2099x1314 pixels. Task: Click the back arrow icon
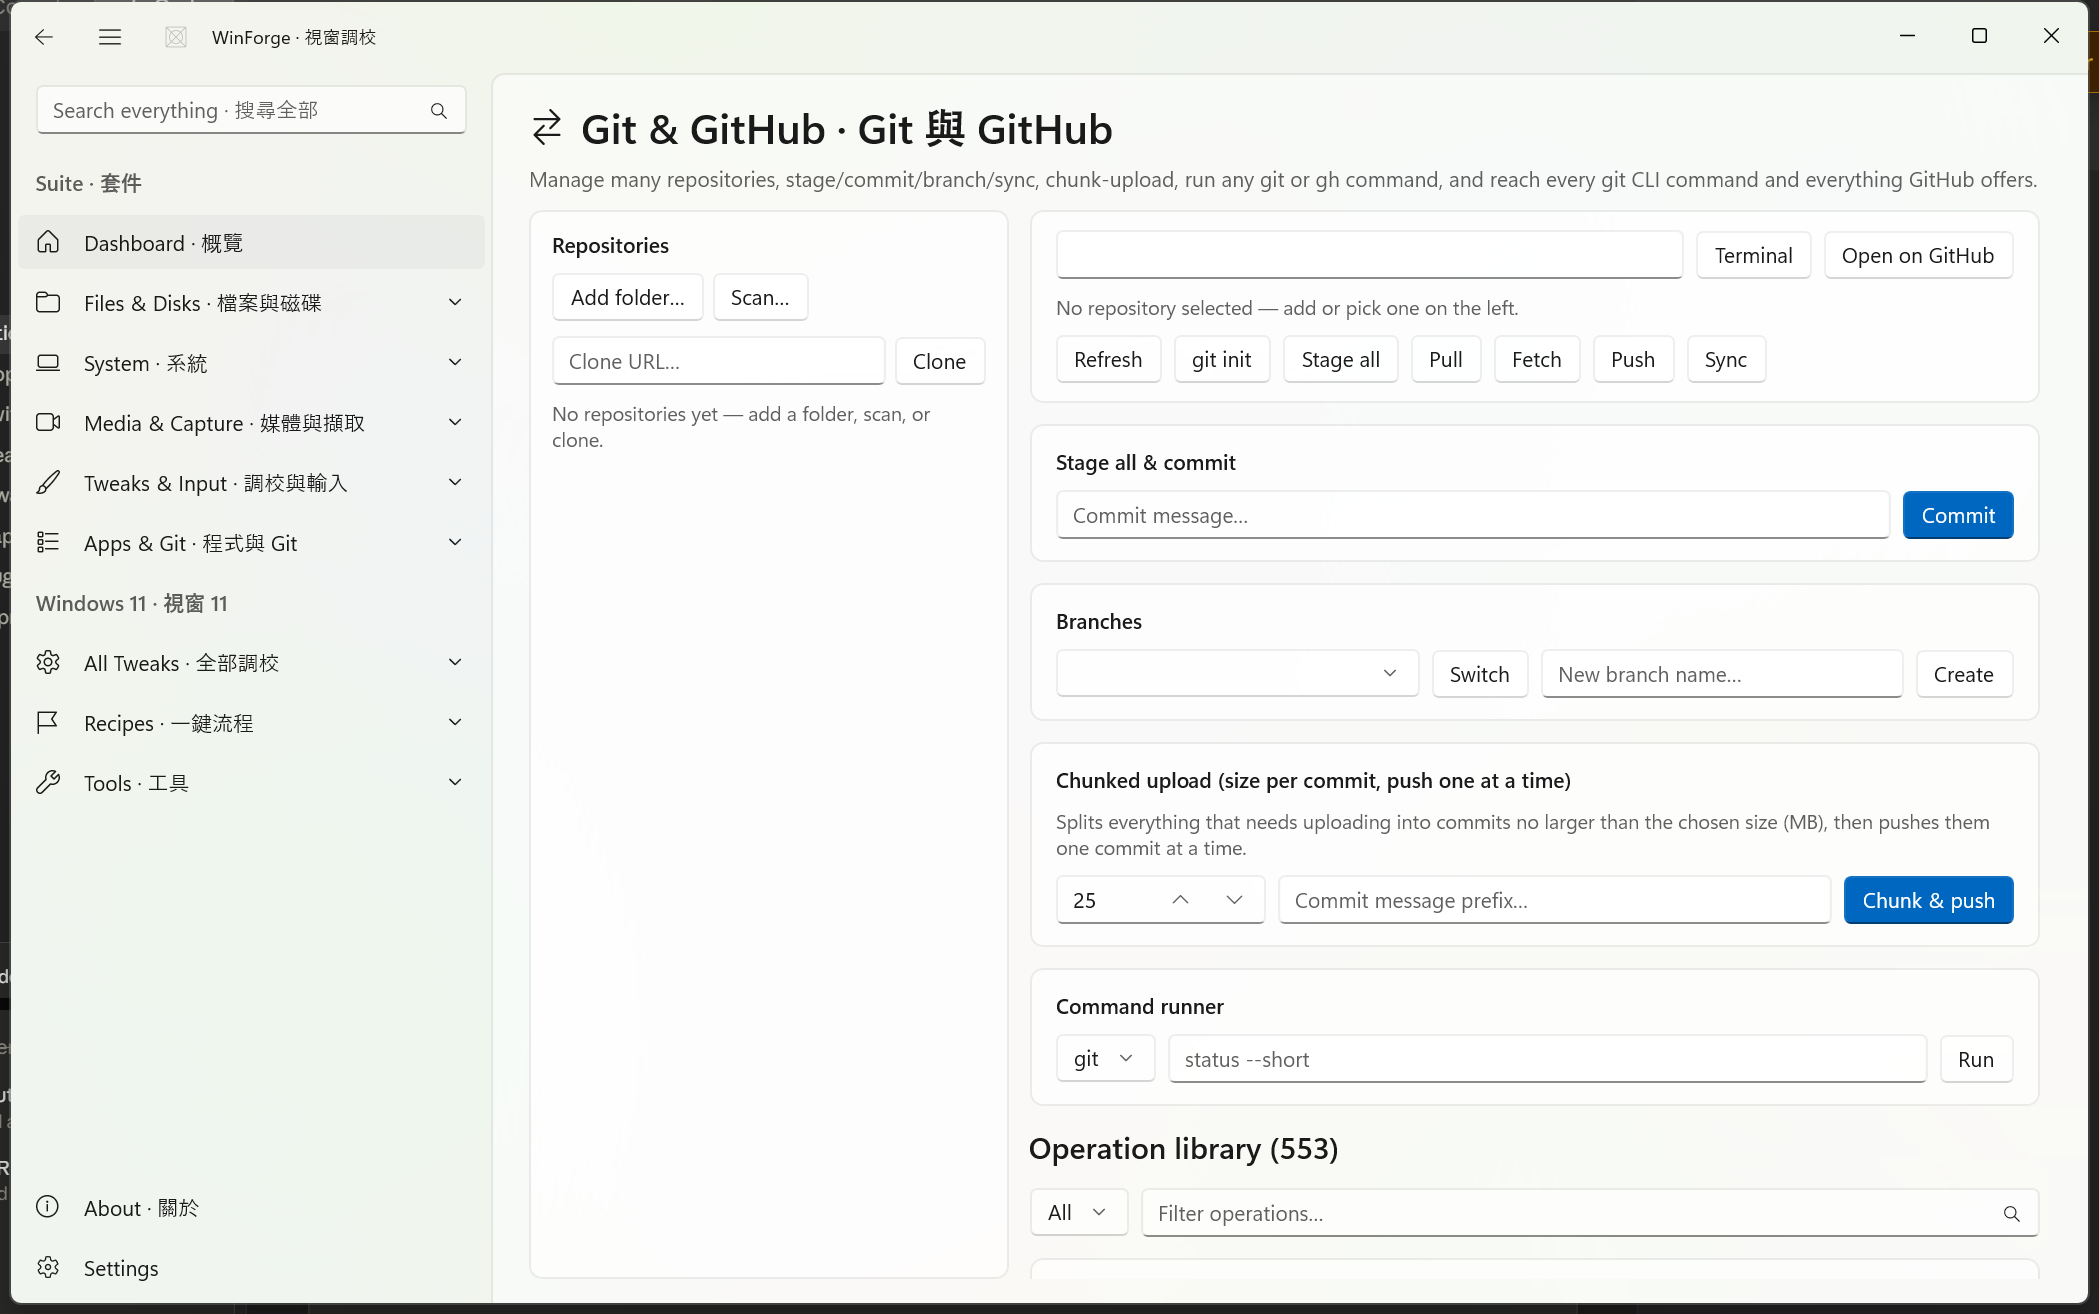coord(43,37)
